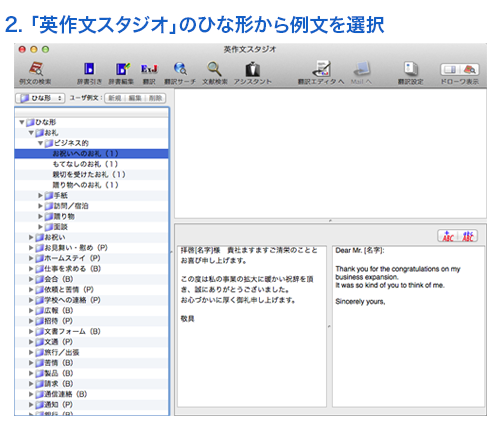This screenshot has width=500, height=430.
Task: Collapse the ビジネス的 folder
Action: (x=40, y=143)
